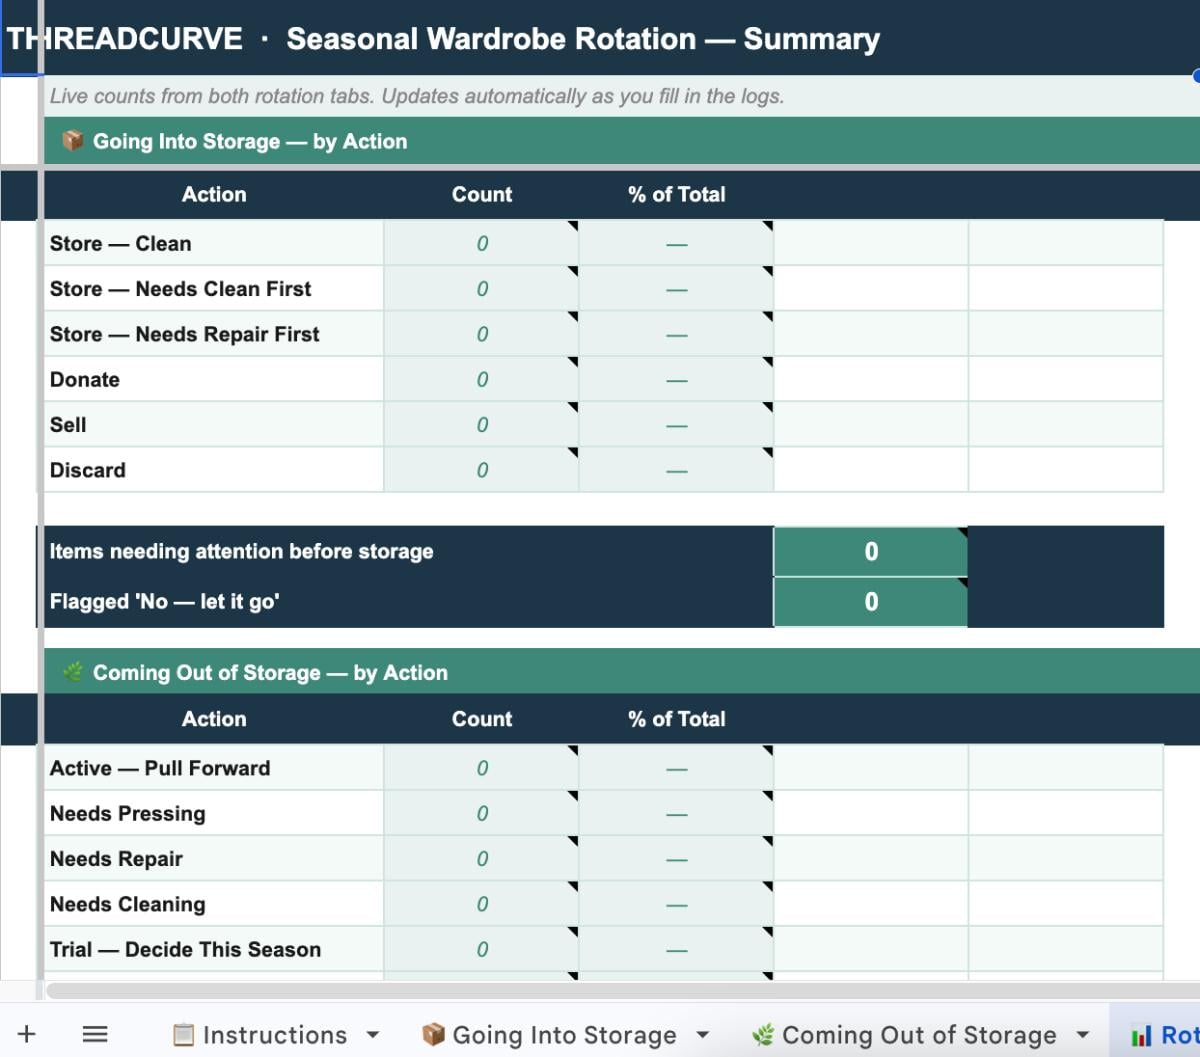Select the Needs Pressing count cell
Viewport: 1200px width, 1057px height.
pos(481,814)
